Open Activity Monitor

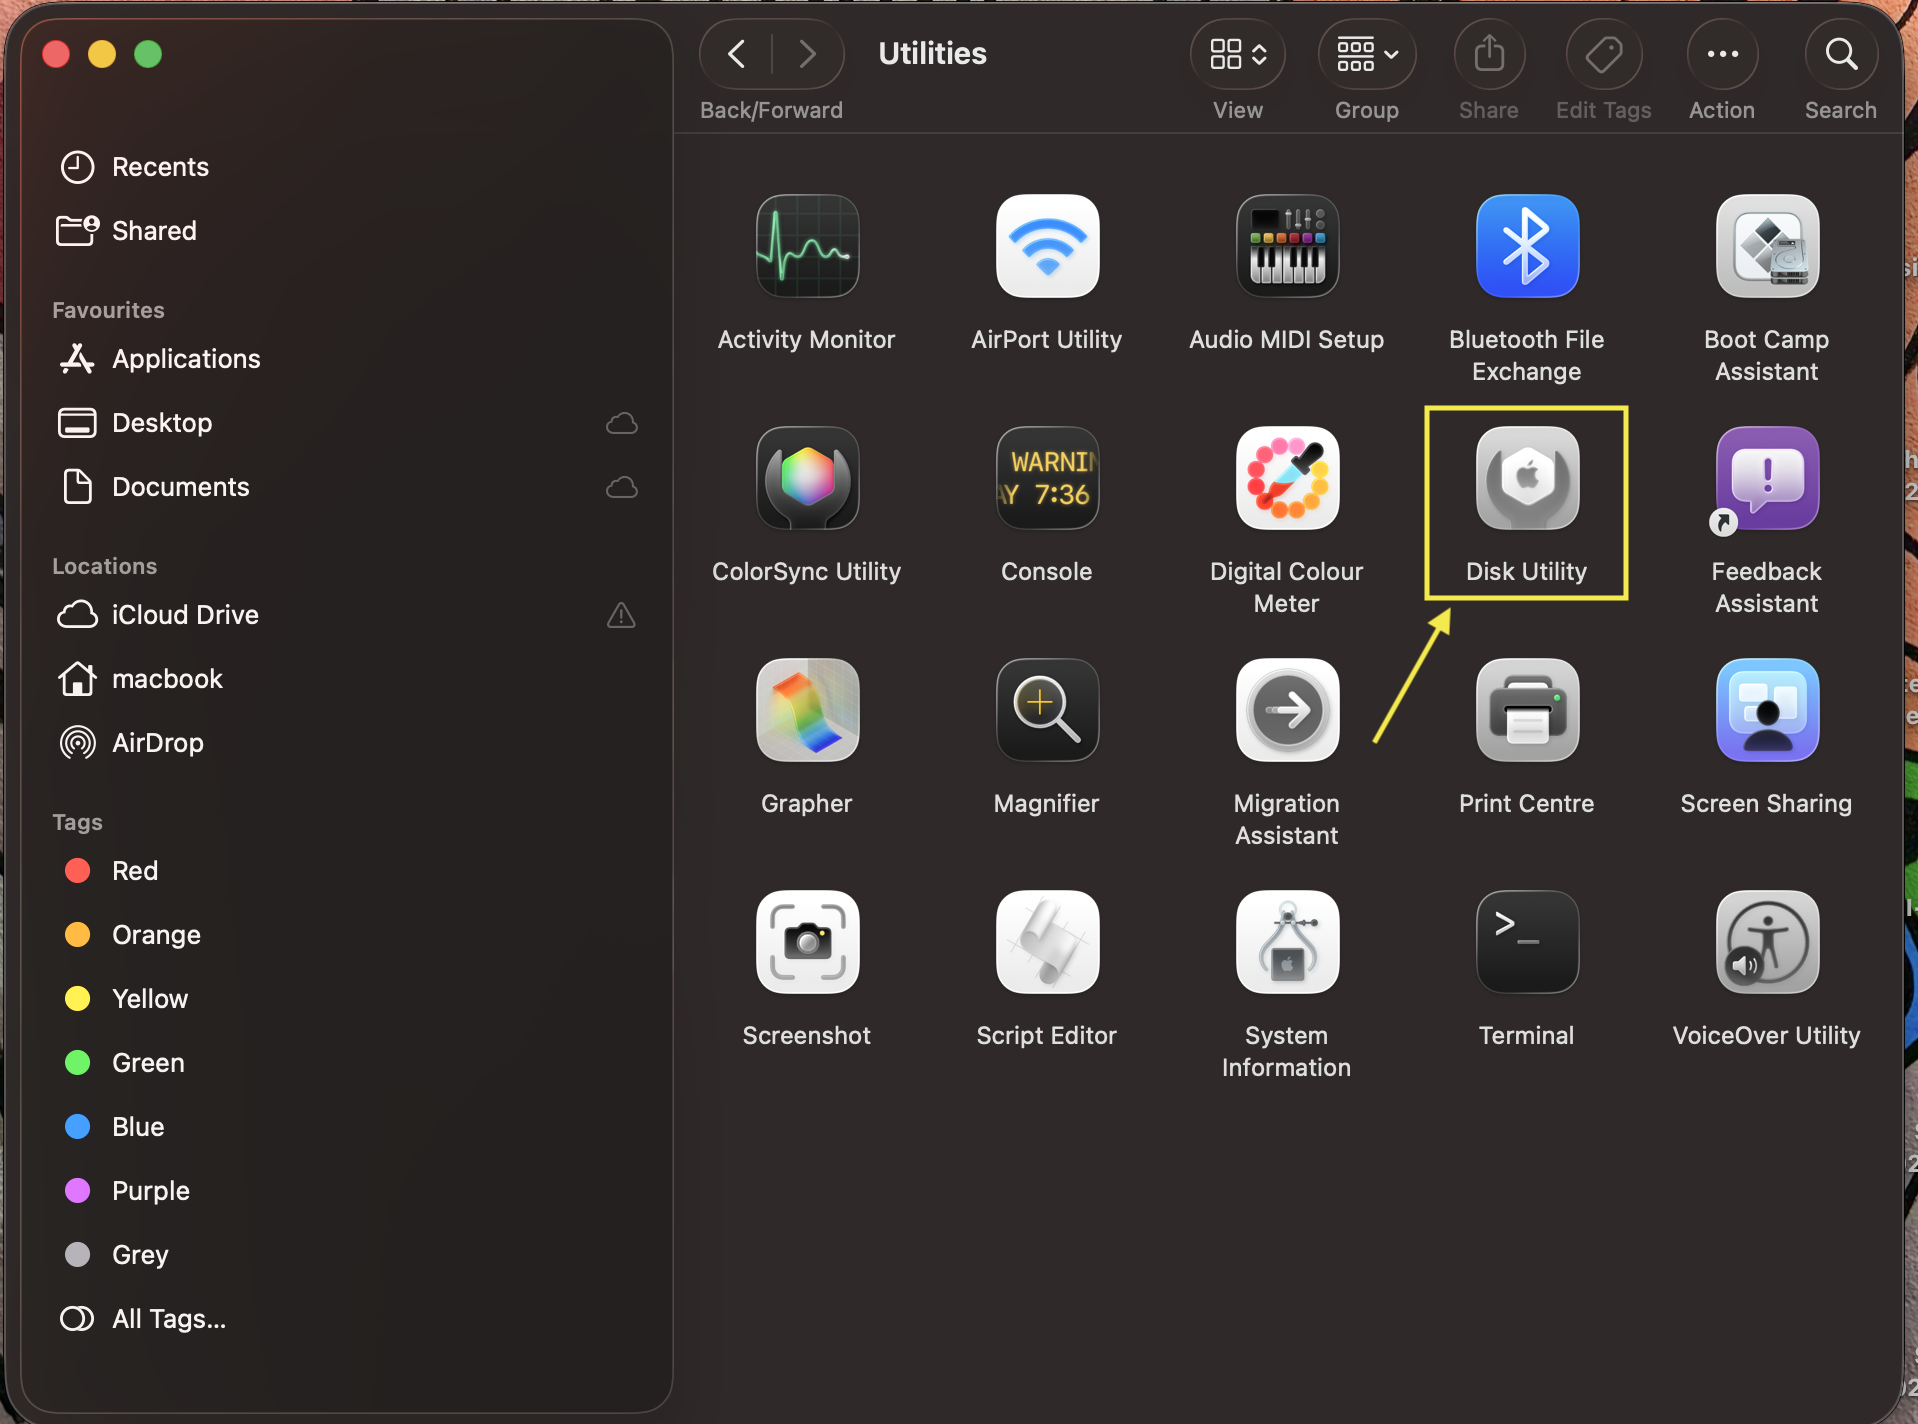(x=806, y=246)
